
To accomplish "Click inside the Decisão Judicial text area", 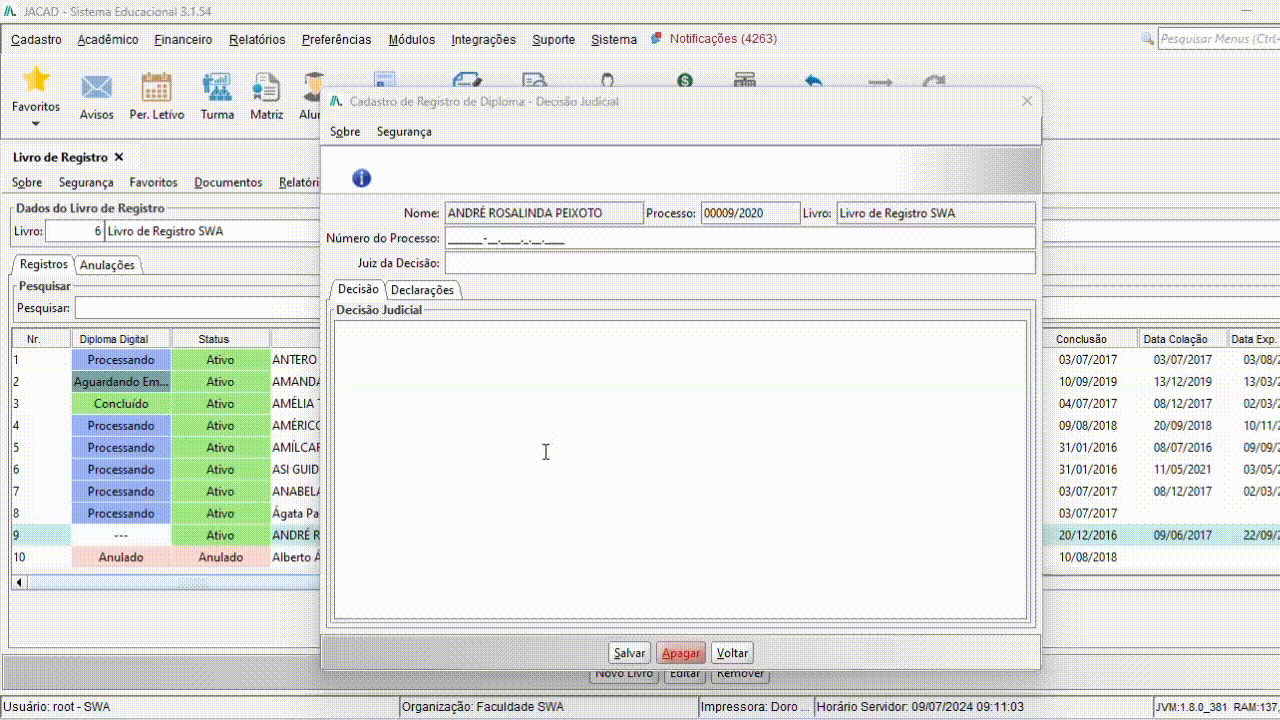I will (680, 470).
